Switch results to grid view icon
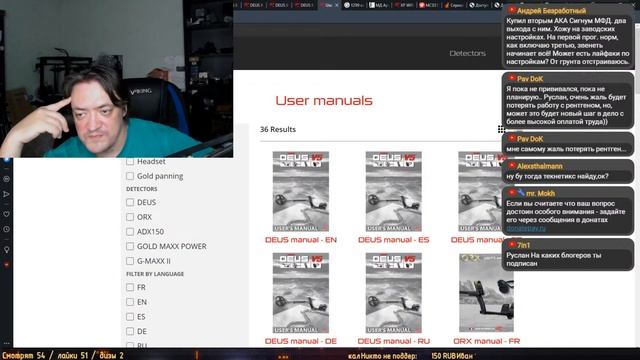 (501, 129)
